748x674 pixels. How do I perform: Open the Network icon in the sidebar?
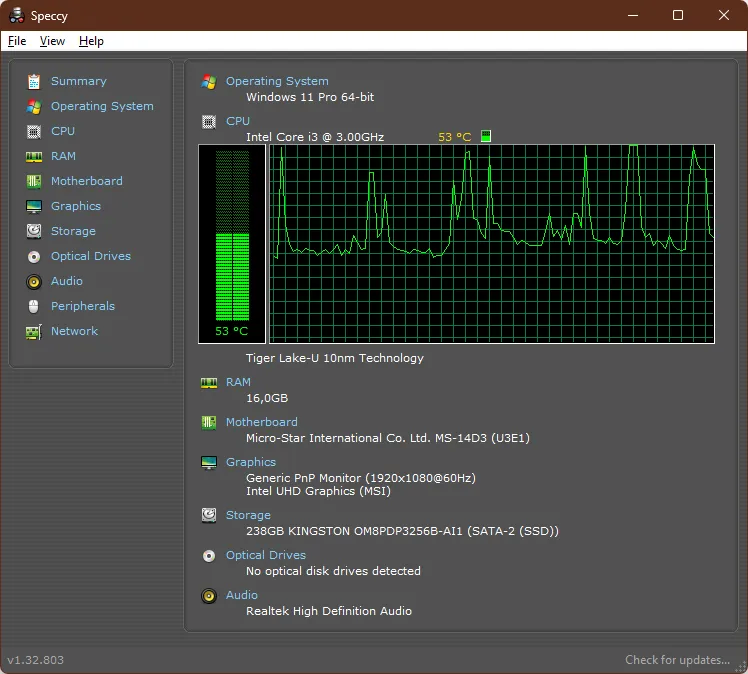click(x=34, y=331)
